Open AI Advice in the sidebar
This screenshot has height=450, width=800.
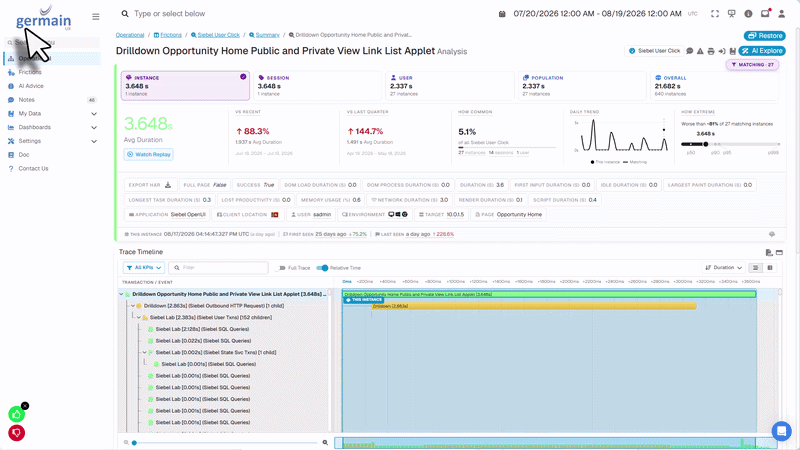(31, 86)
